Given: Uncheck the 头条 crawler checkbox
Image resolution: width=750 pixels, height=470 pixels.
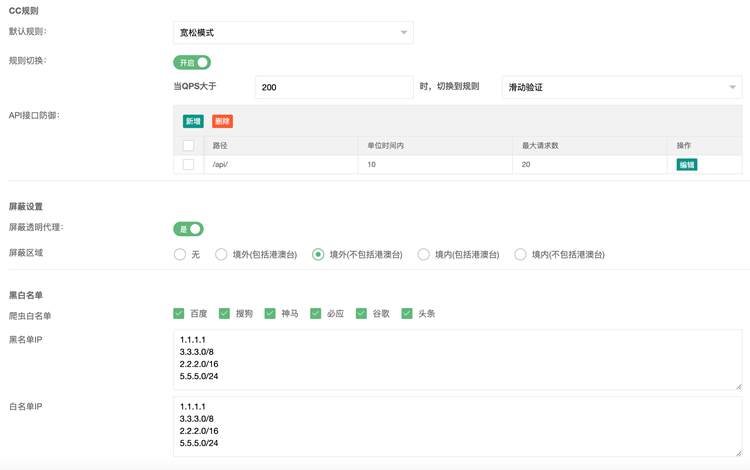Looking at the screenshot, I should point(407,313).
